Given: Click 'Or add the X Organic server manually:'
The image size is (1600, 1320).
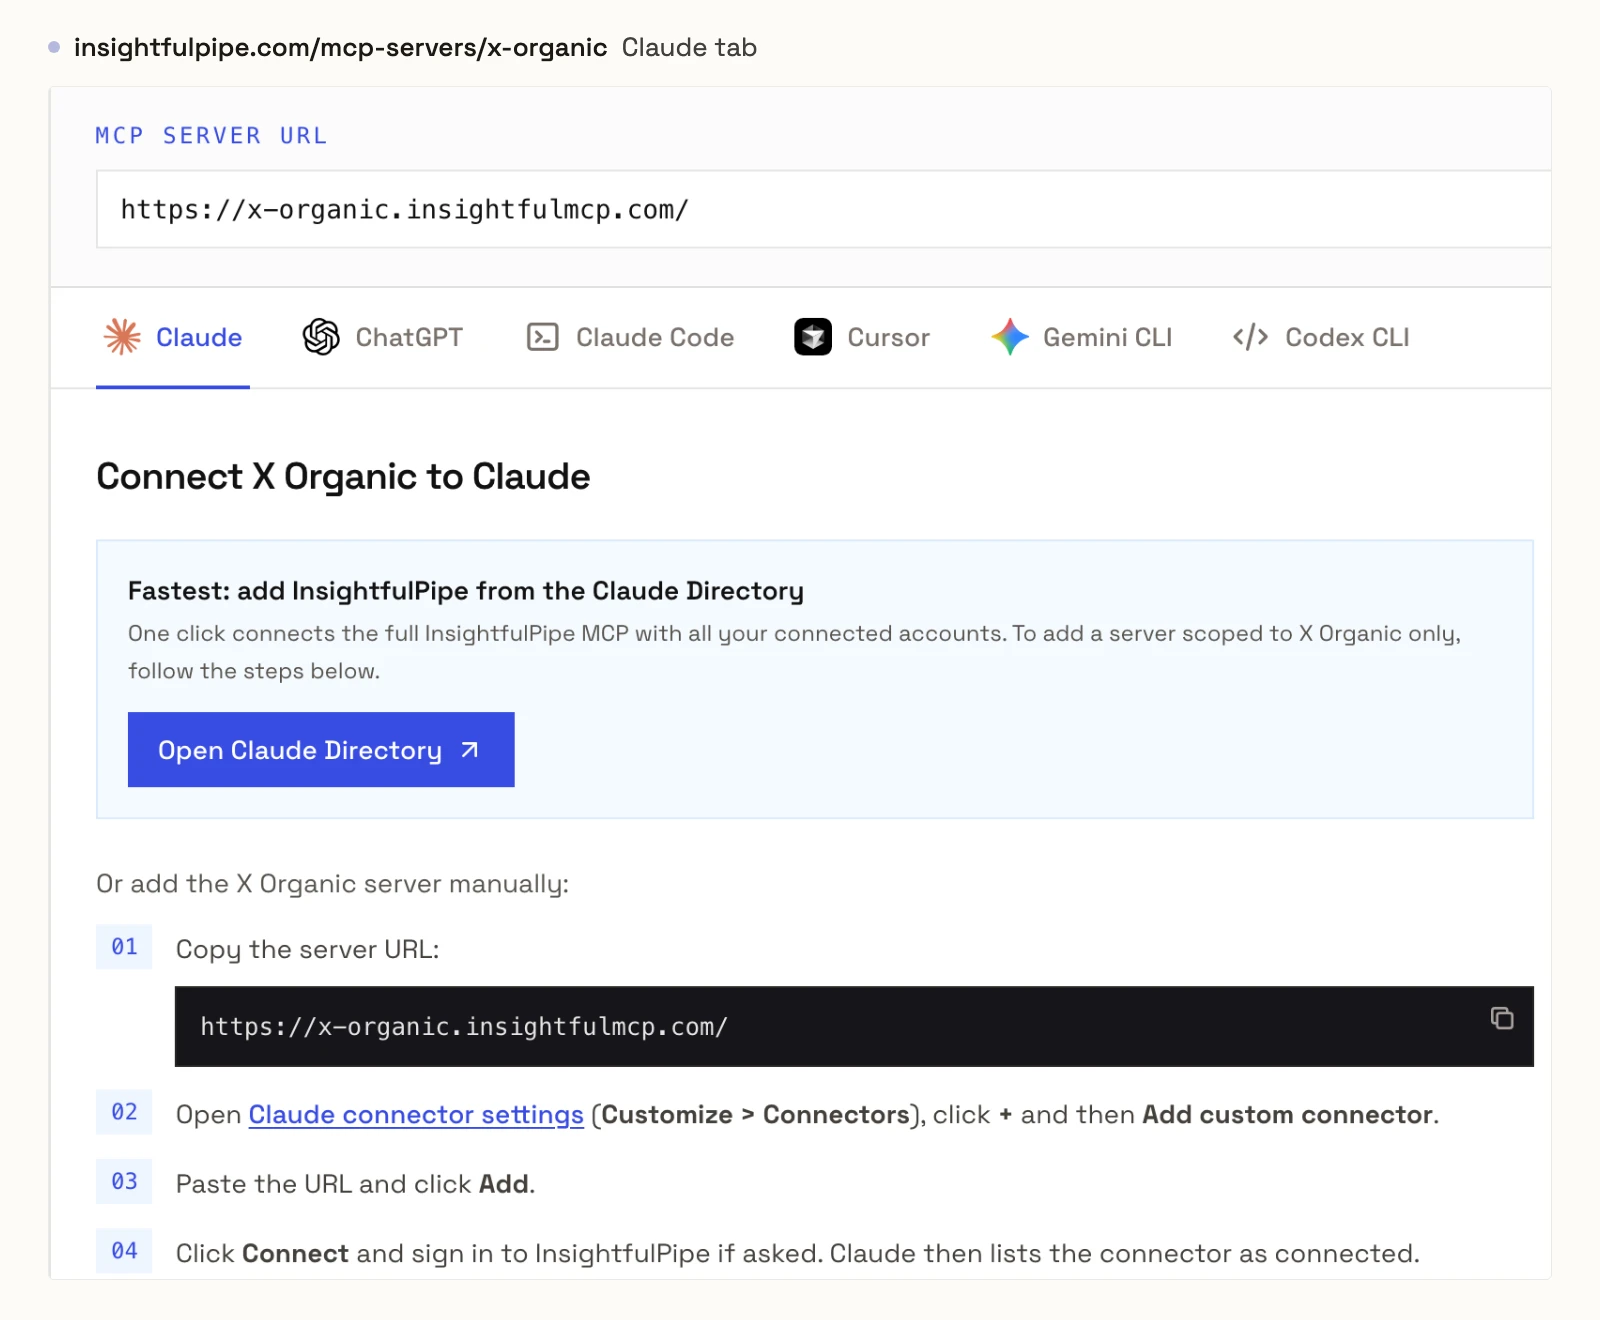Looking at the screenshot, I should 332,884.
